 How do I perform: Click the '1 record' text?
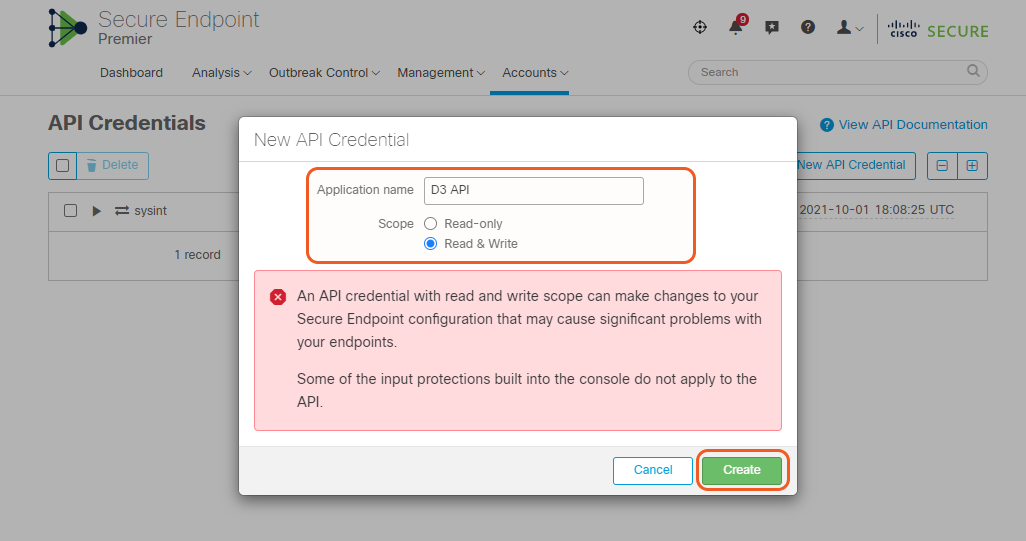click(197, 255)
